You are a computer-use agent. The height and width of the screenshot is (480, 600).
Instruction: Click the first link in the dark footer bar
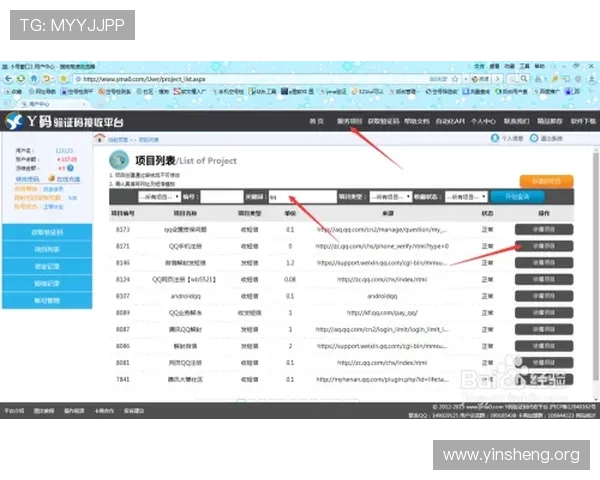[14, 411]
